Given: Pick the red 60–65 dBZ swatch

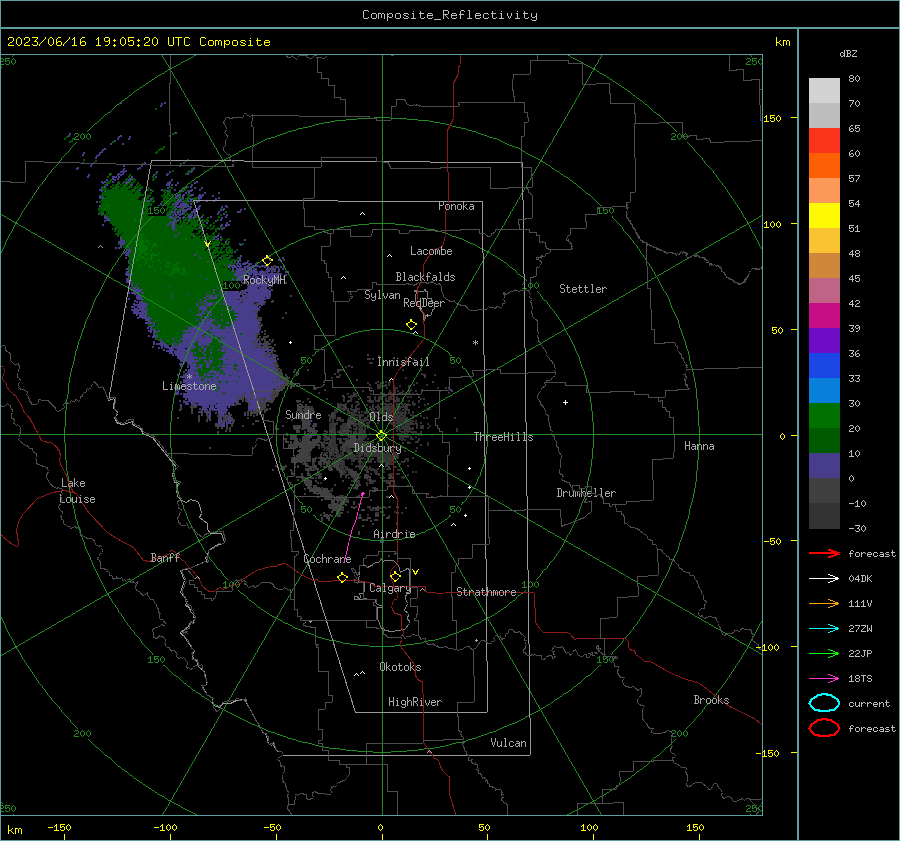Looking at the screenshot, I should click(x=824, y=141).
